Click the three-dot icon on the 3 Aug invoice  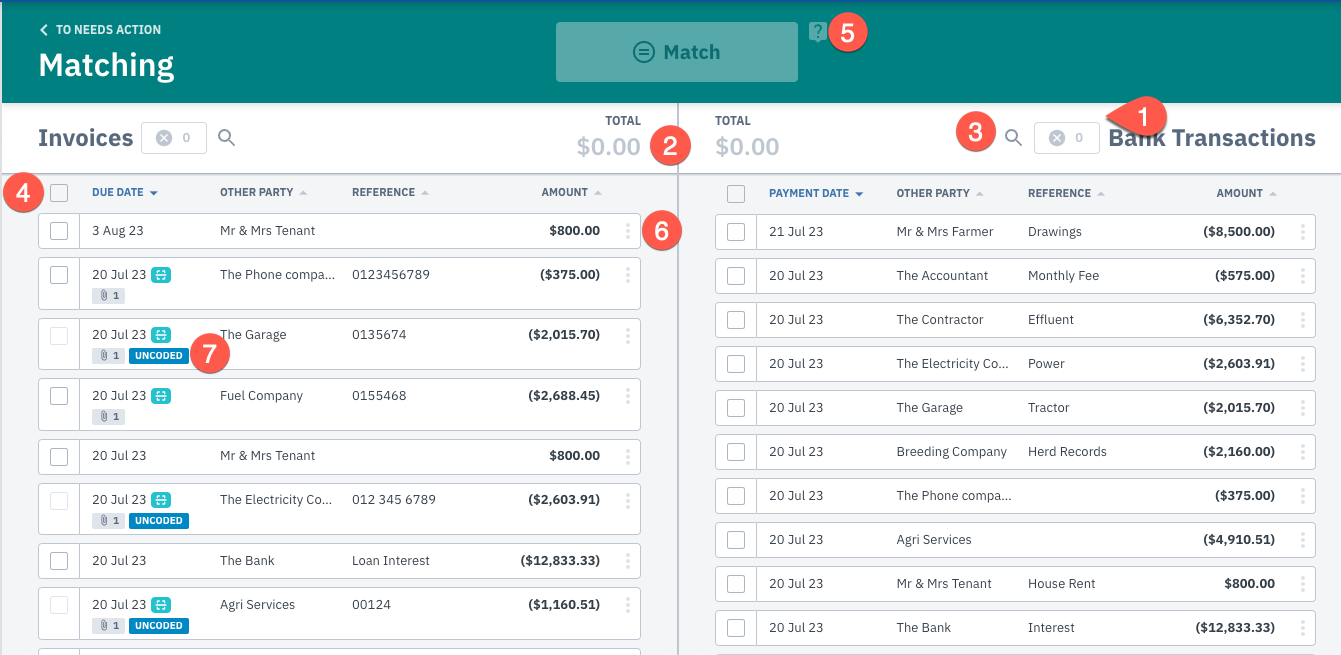(x=627, y=231)
